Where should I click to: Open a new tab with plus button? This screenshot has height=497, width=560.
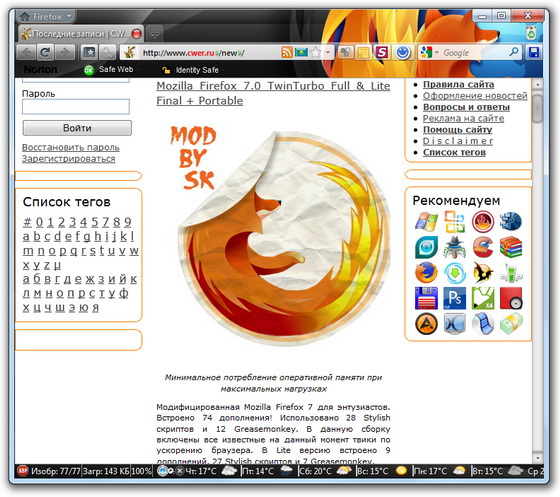coord(155,34)
